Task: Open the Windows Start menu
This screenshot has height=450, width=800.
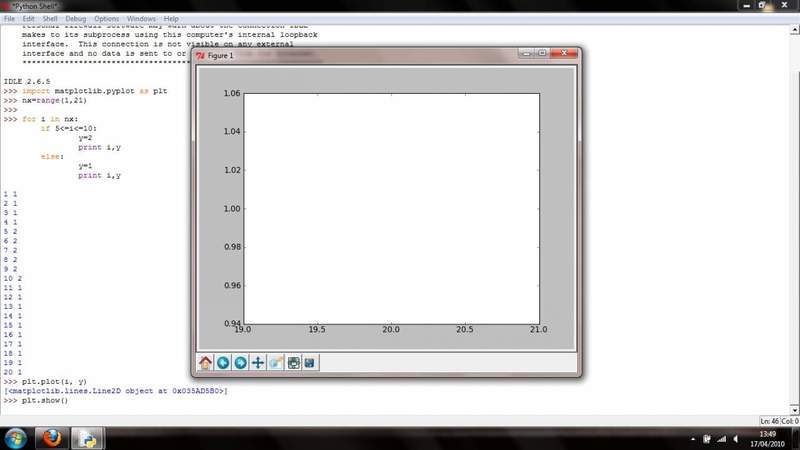Action: [x=17, y=438]
